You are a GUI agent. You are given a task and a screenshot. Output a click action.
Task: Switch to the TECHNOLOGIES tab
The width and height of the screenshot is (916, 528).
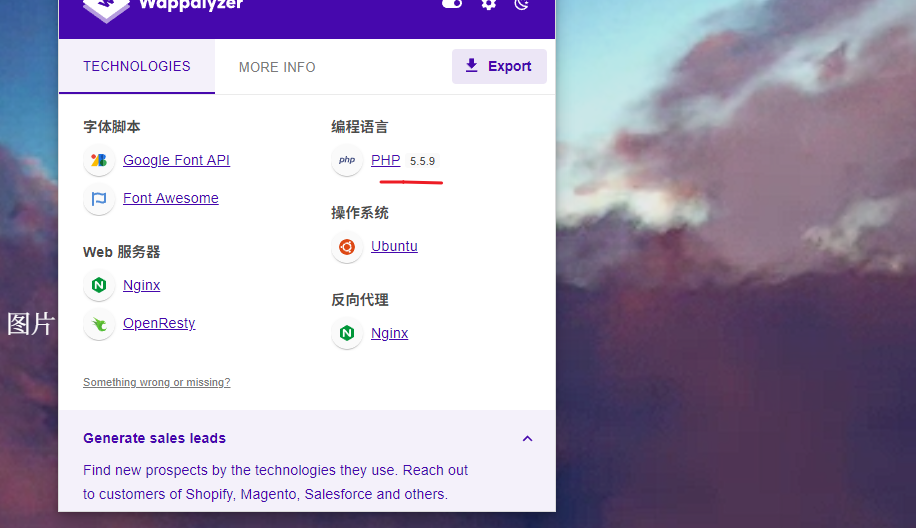click(x=137, y=66)
